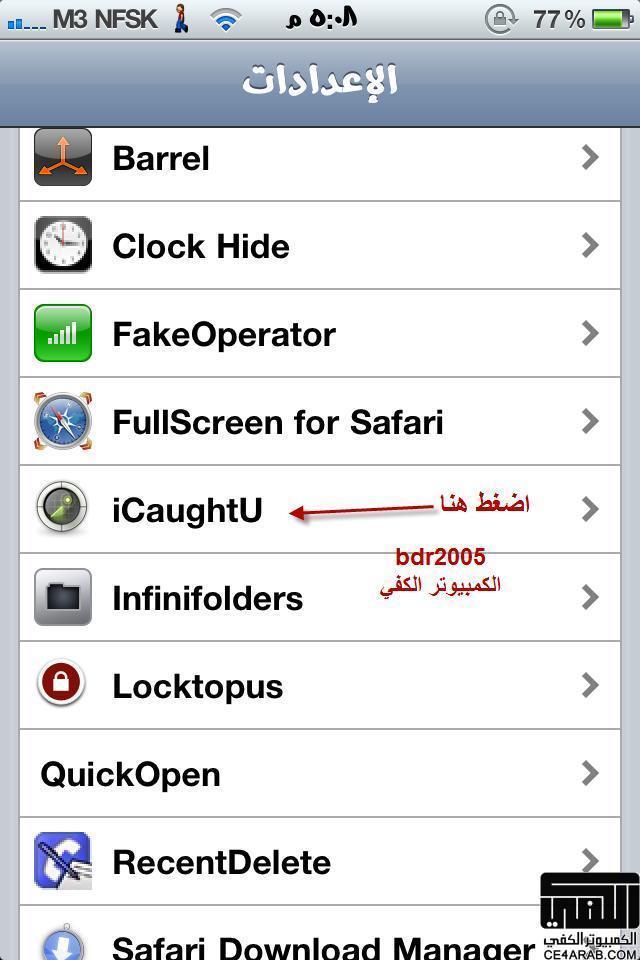This screenshot has width=640, height=960.
Task: Open QuickOpen preferences
Action: click(320, 773)
